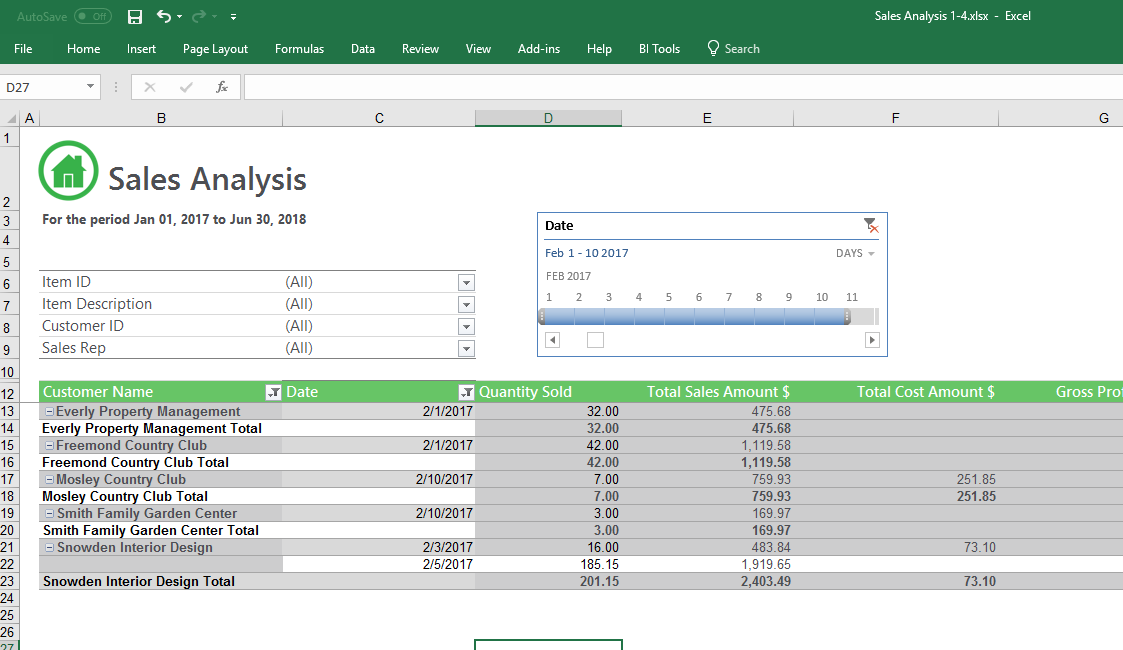Click the Date column filter button

[x=465, y=393]
